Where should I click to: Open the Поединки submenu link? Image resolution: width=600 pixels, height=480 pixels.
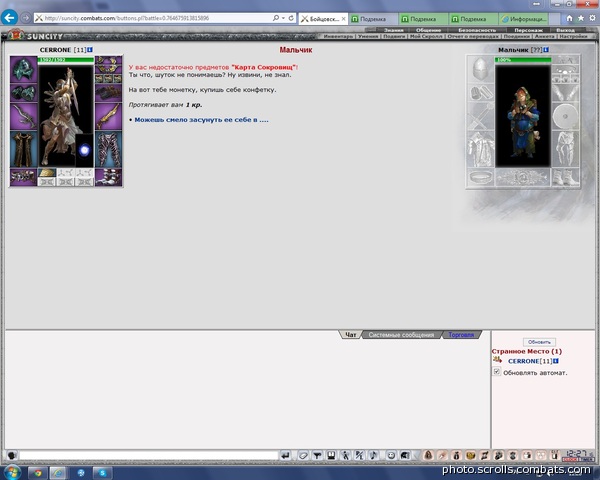click(x=516, y=36)
